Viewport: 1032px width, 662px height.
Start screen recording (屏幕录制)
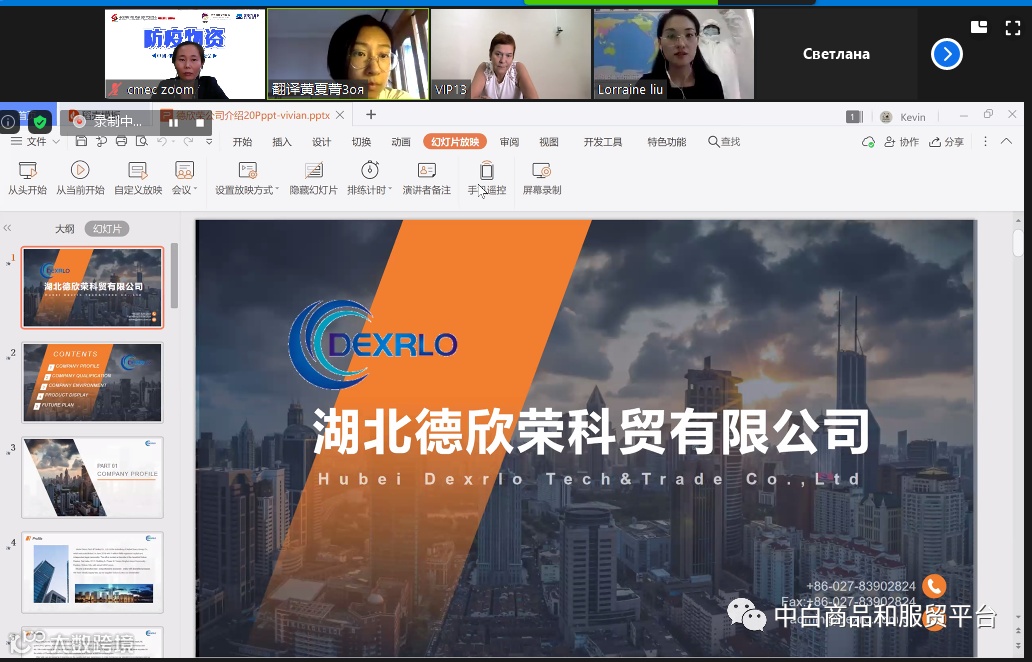click(x=542, y=178)
